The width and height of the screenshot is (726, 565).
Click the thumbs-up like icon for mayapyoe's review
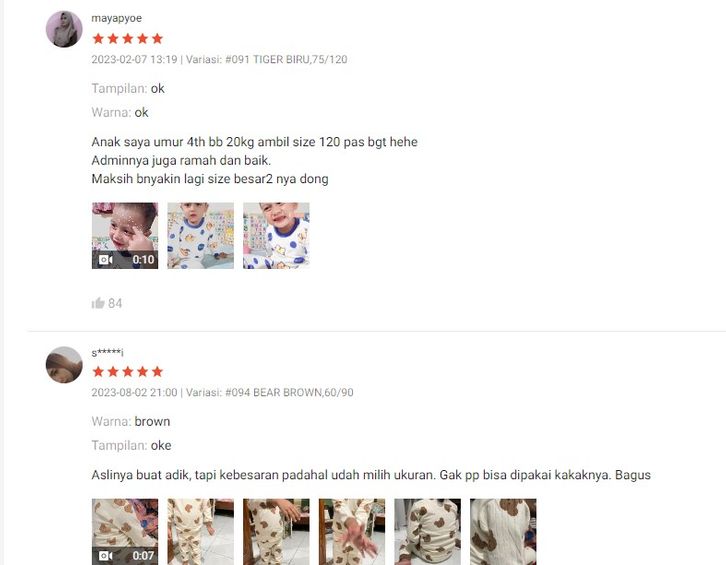(x=98, y=303)
